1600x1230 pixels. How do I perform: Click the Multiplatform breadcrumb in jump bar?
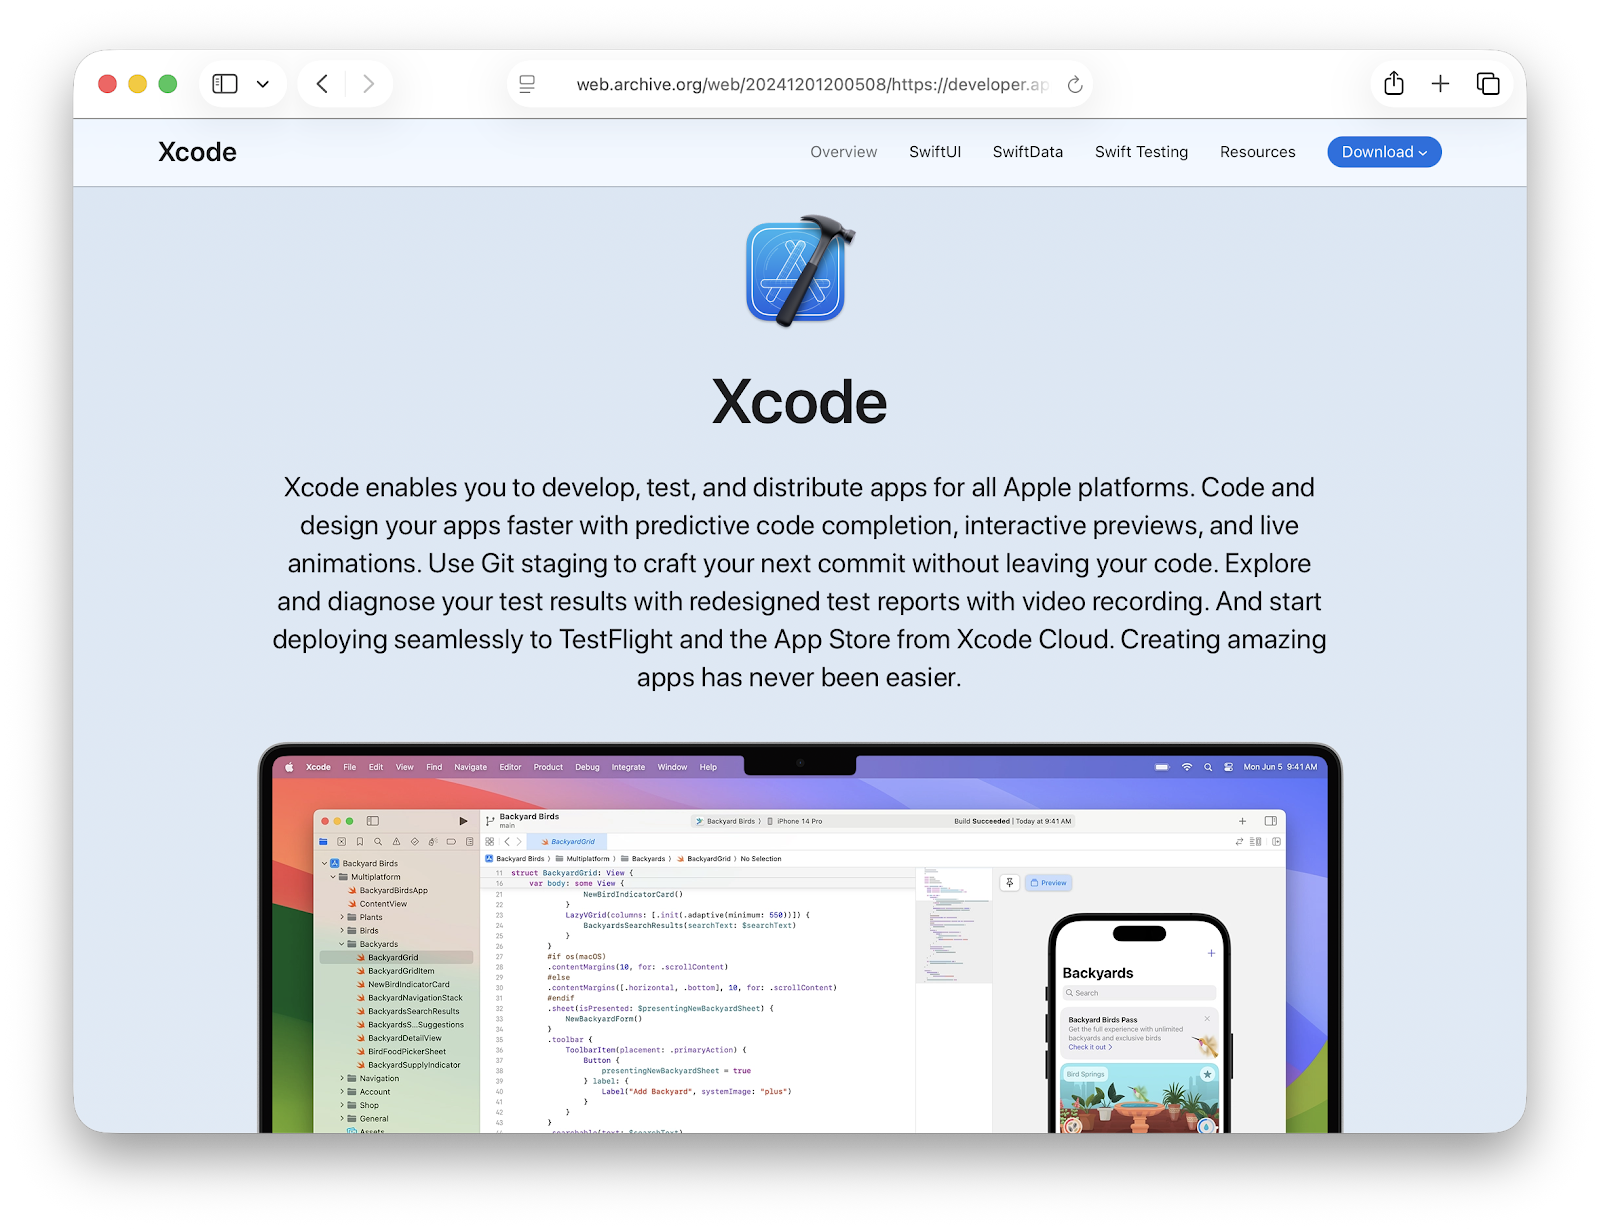tap(582, 859)
